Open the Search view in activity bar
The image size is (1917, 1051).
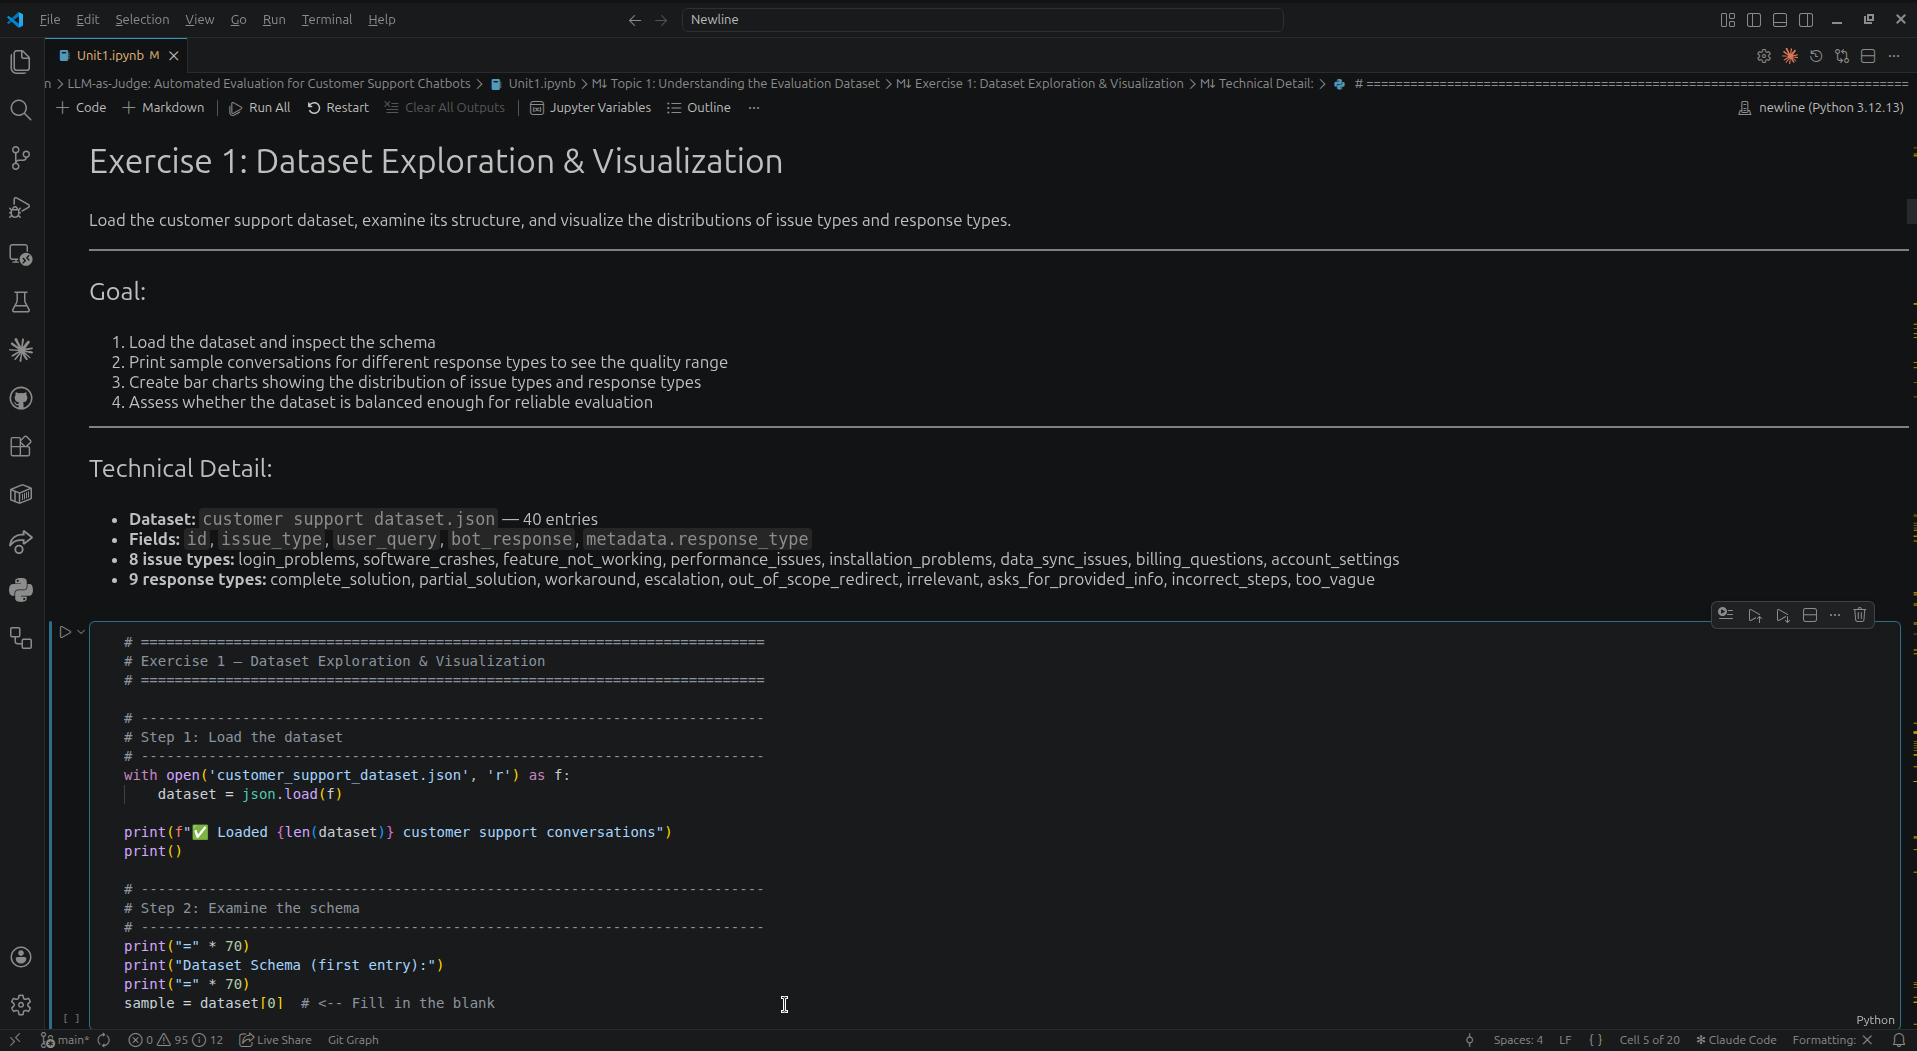point(21,110)
